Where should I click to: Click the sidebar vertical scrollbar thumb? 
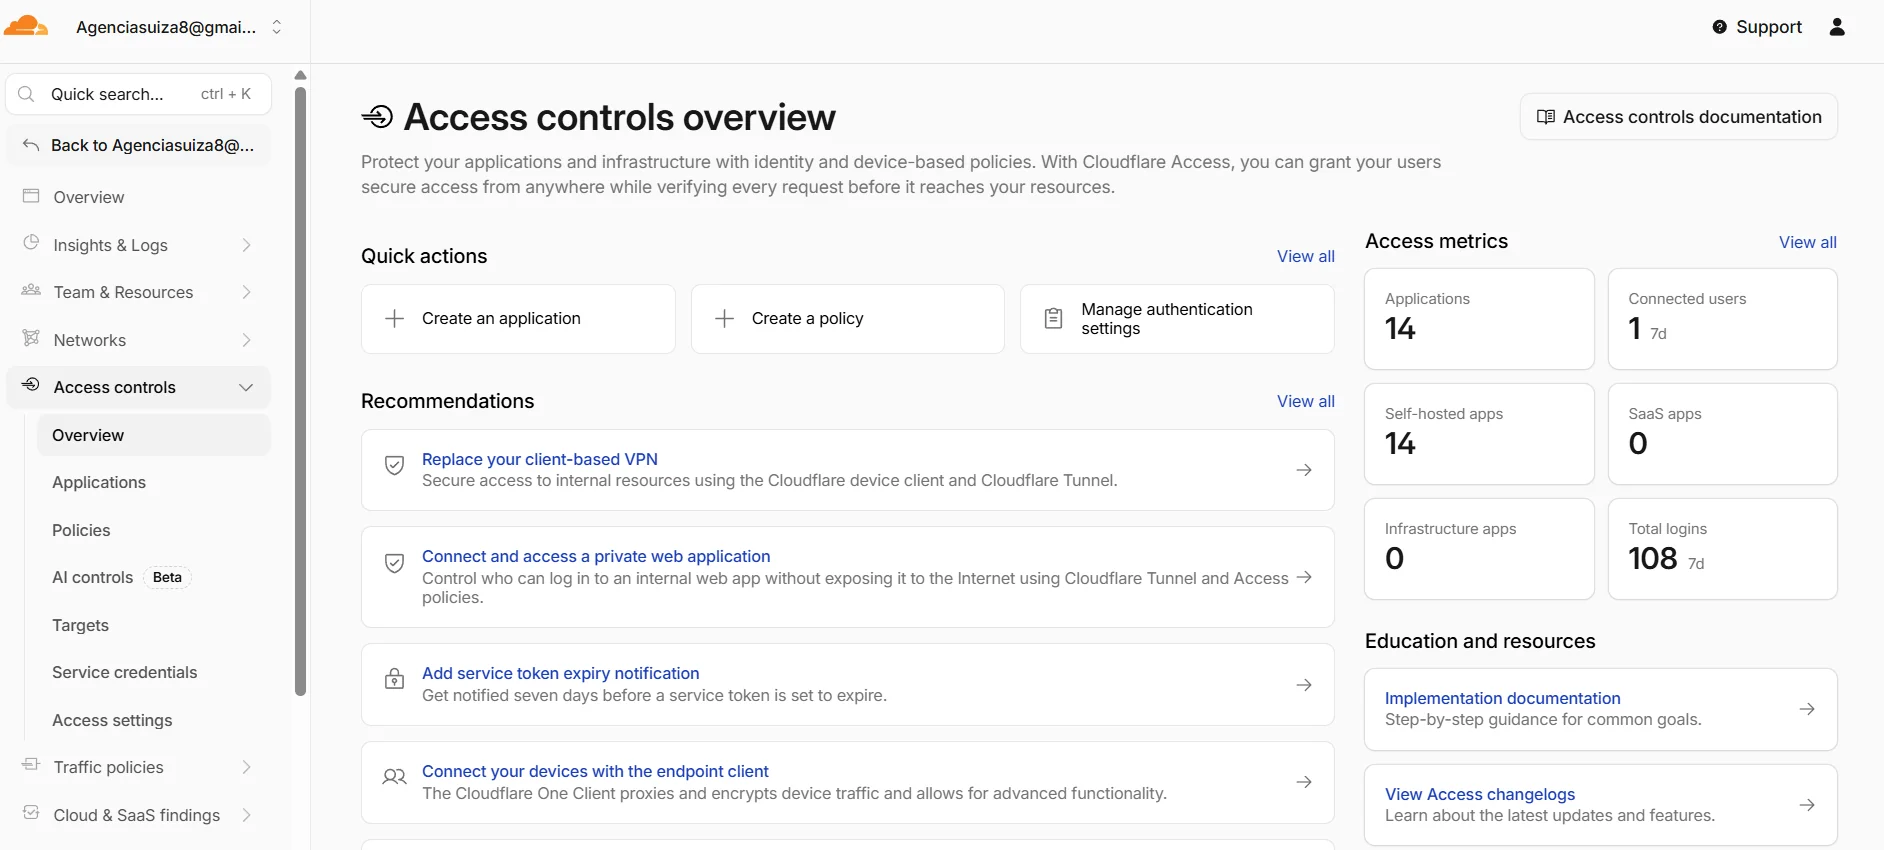tap(300, 390)
